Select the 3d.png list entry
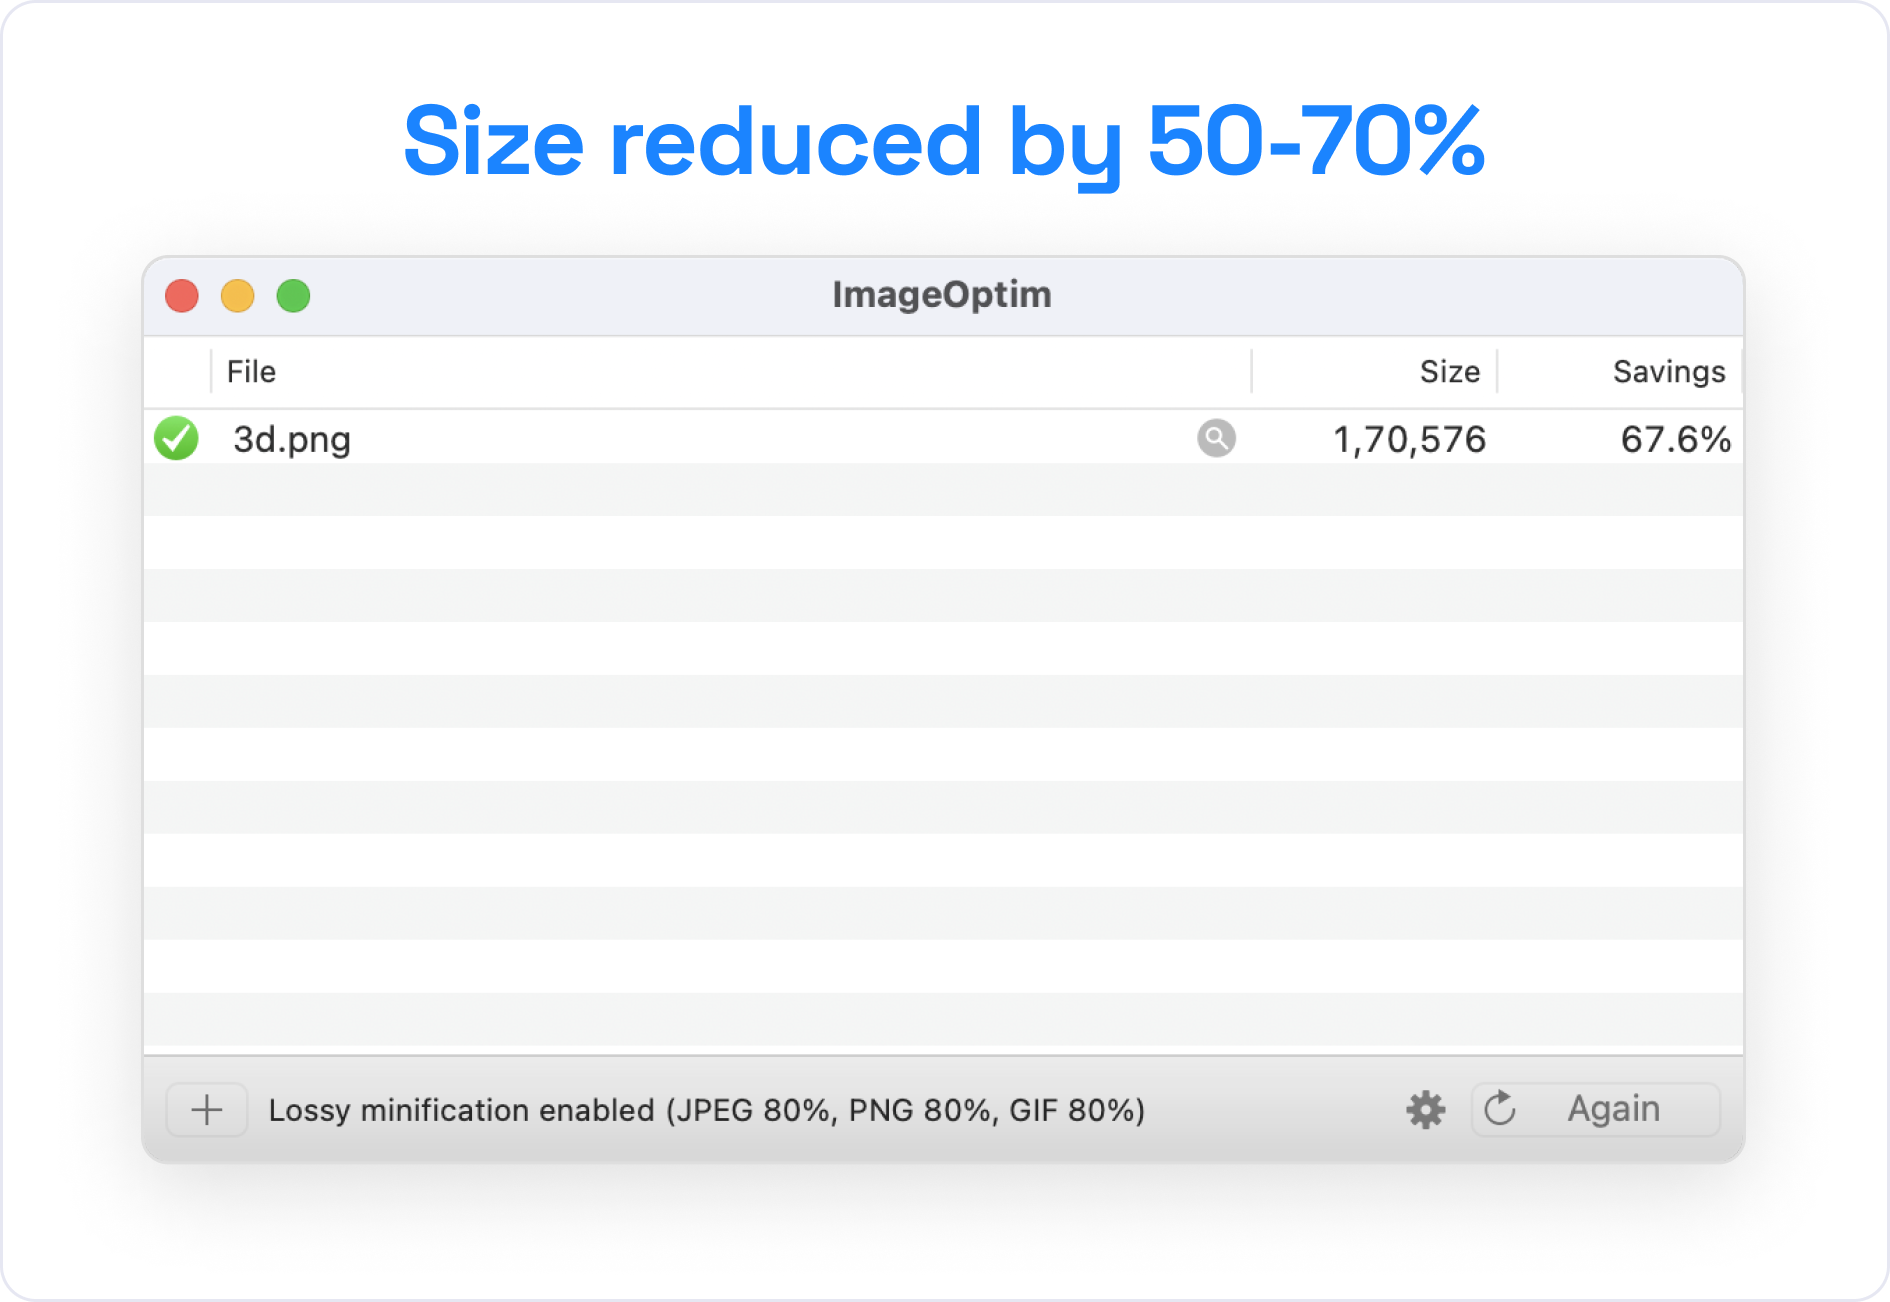The width and height of the screenshot is (1890, 1302). [291, 439]
